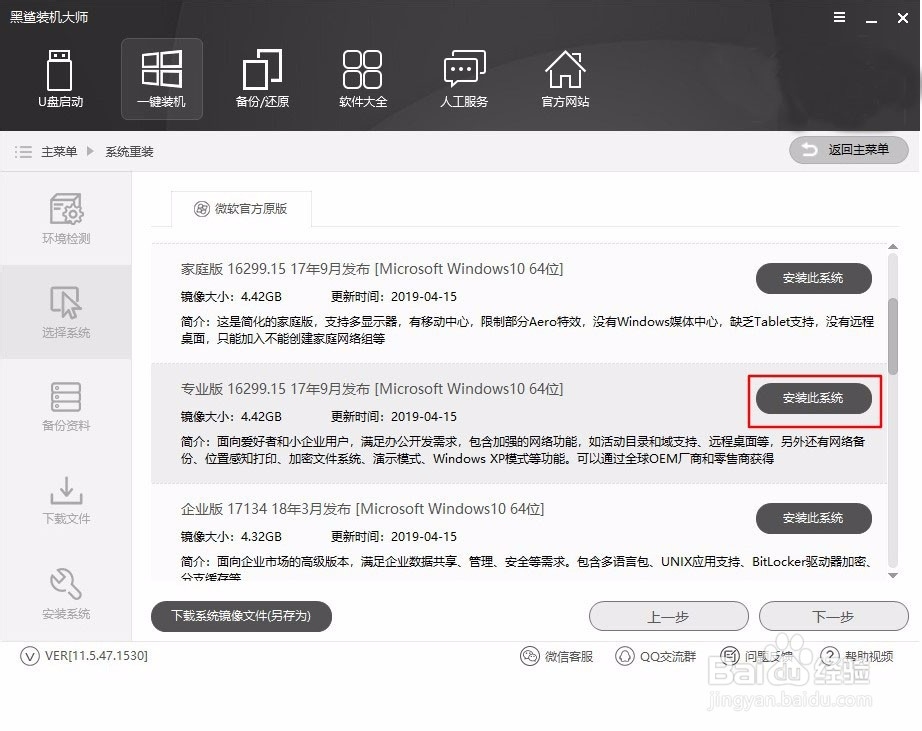922x731 pixels.
Task: Click the 黑鲨装机大师 window title
Action: pyautogui.click(x=49, y=17)
